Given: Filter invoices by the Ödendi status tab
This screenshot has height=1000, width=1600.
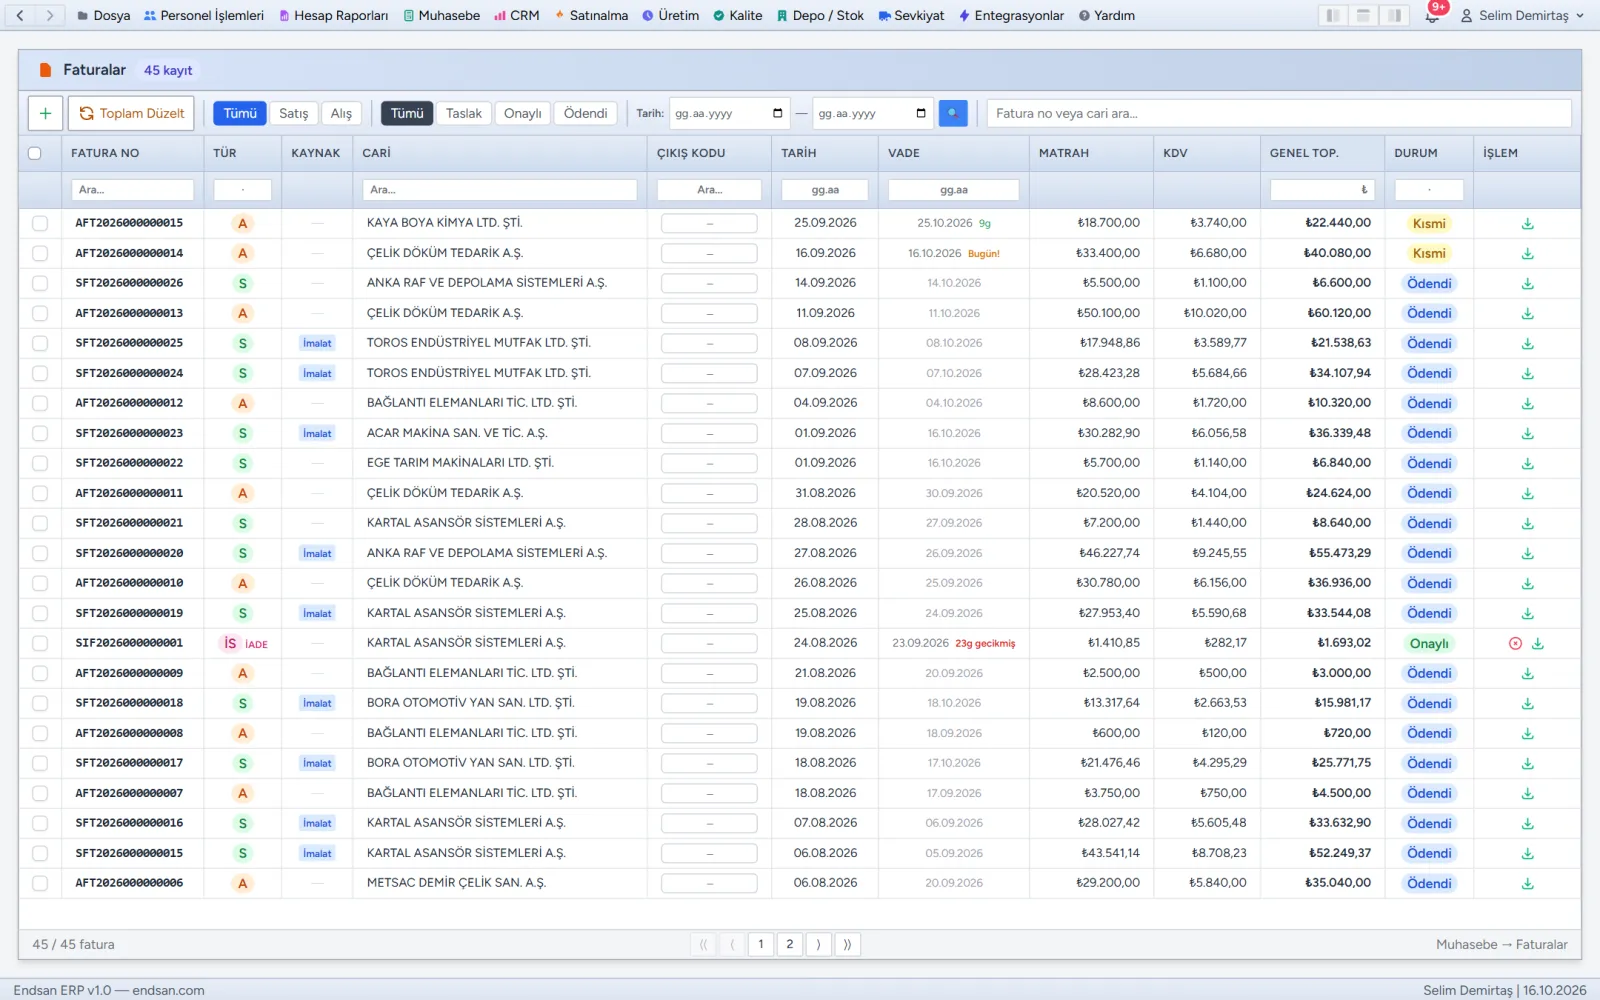Looking at the screenshot, I should click(585, 113).
